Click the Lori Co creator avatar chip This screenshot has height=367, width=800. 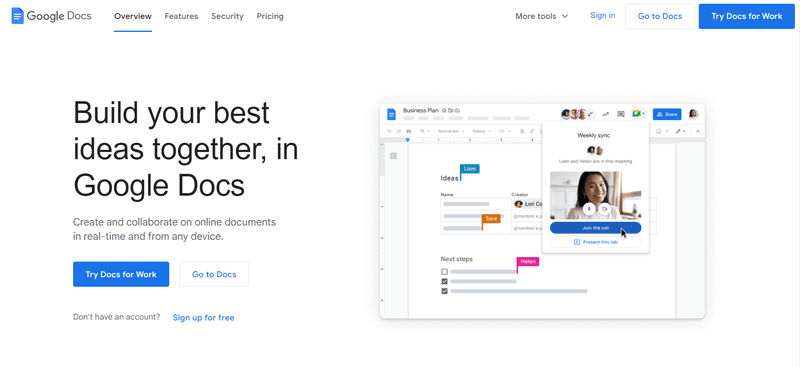click(x=528, y=204)
